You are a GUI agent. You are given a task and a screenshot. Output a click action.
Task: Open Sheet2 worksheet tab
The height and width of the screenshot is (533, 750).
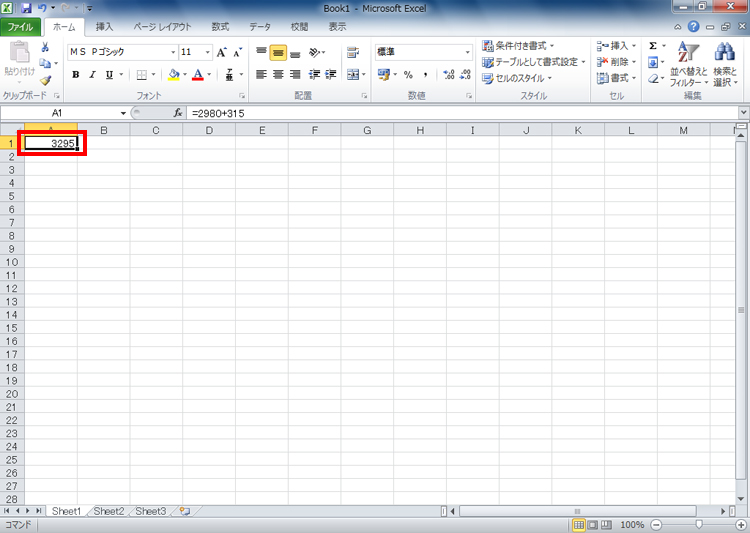coord(109,511)
